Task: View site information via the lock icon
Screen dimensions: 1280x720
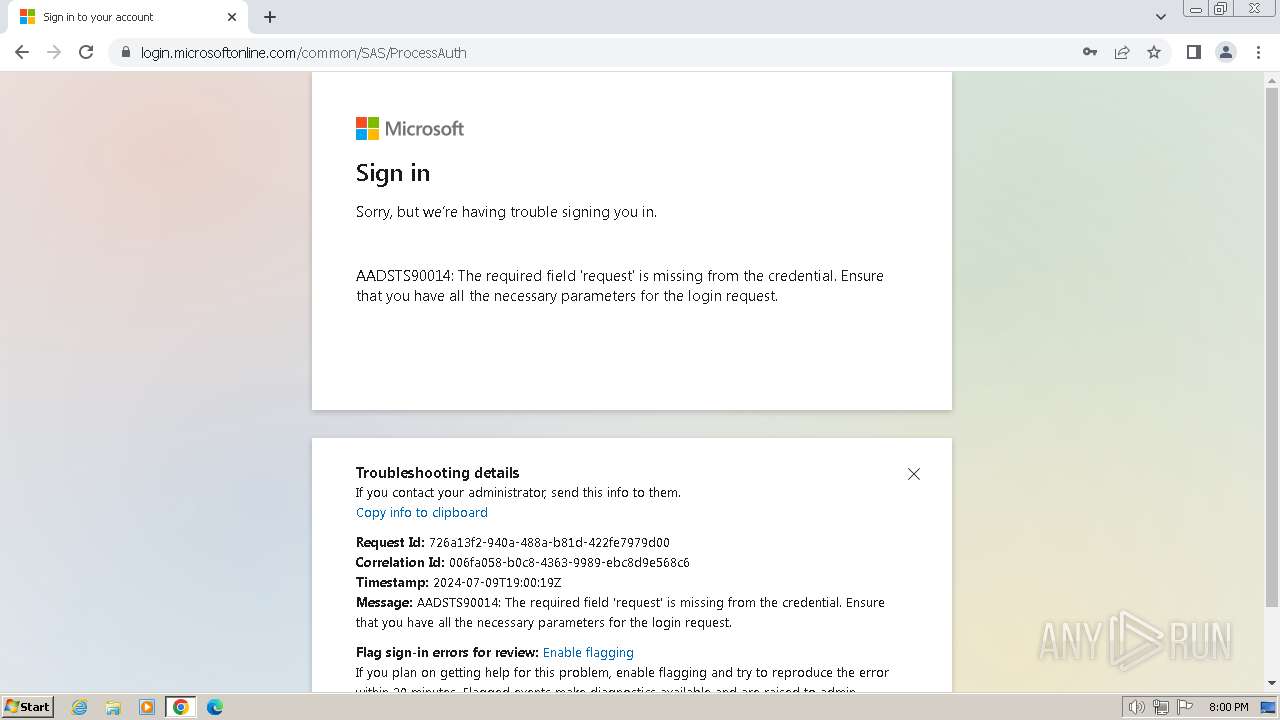Action: coord(126,53)
